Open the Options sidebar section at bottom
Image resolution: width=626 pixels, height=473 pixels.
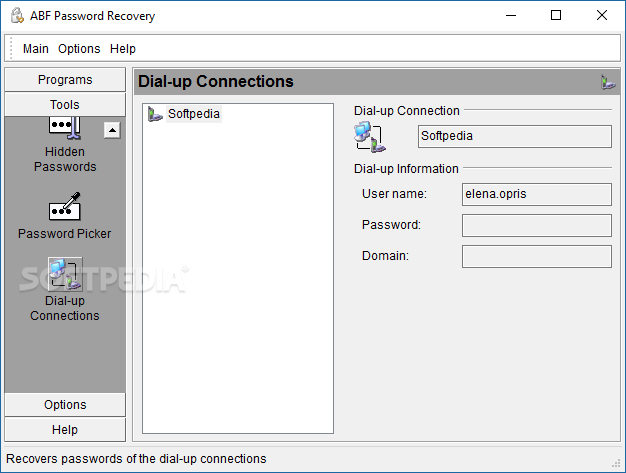pos(65,405)
